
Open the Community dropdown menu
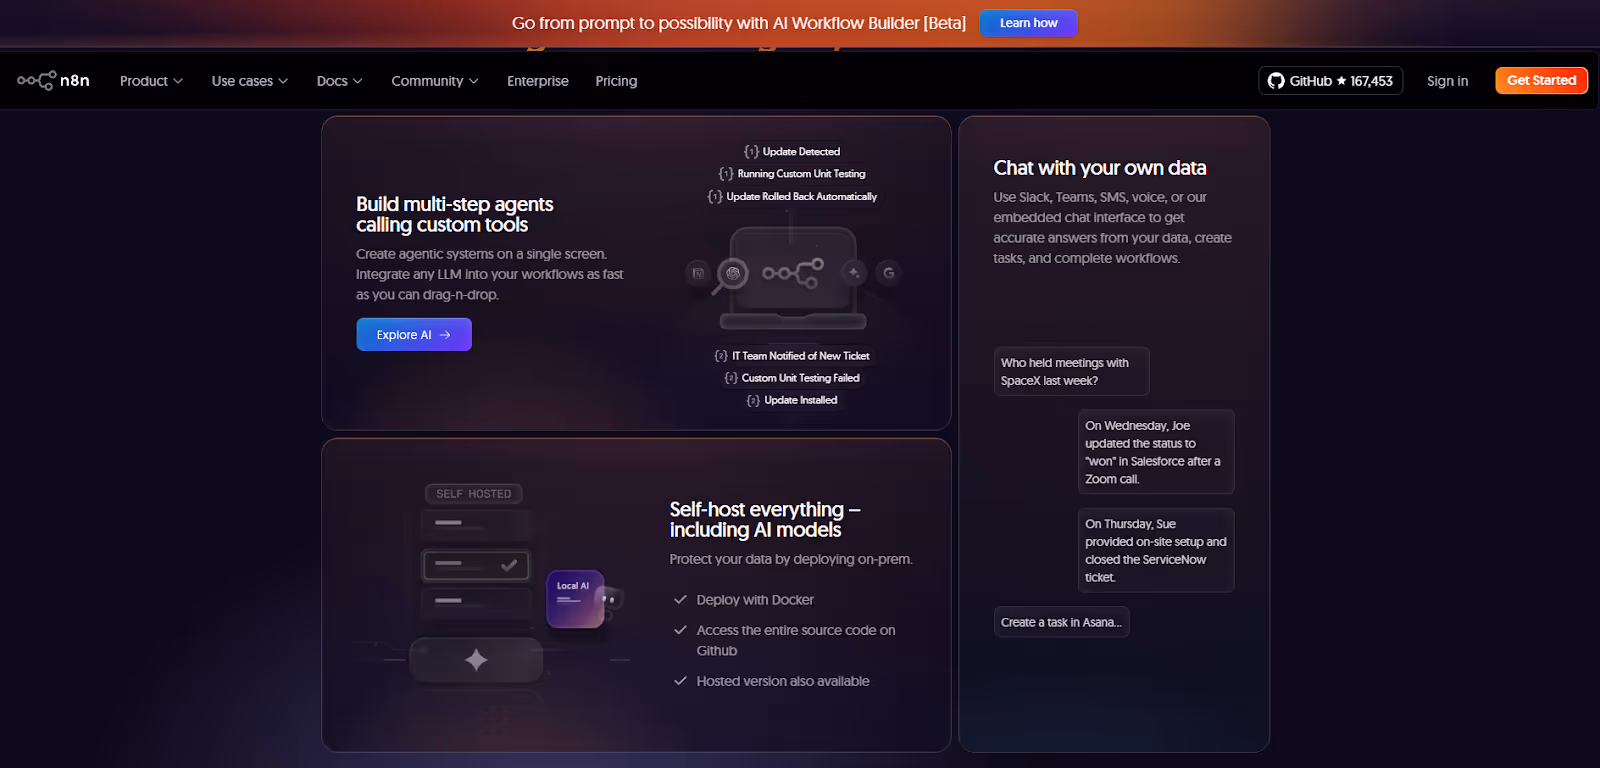pyautogui.click(x=435, y=81)
